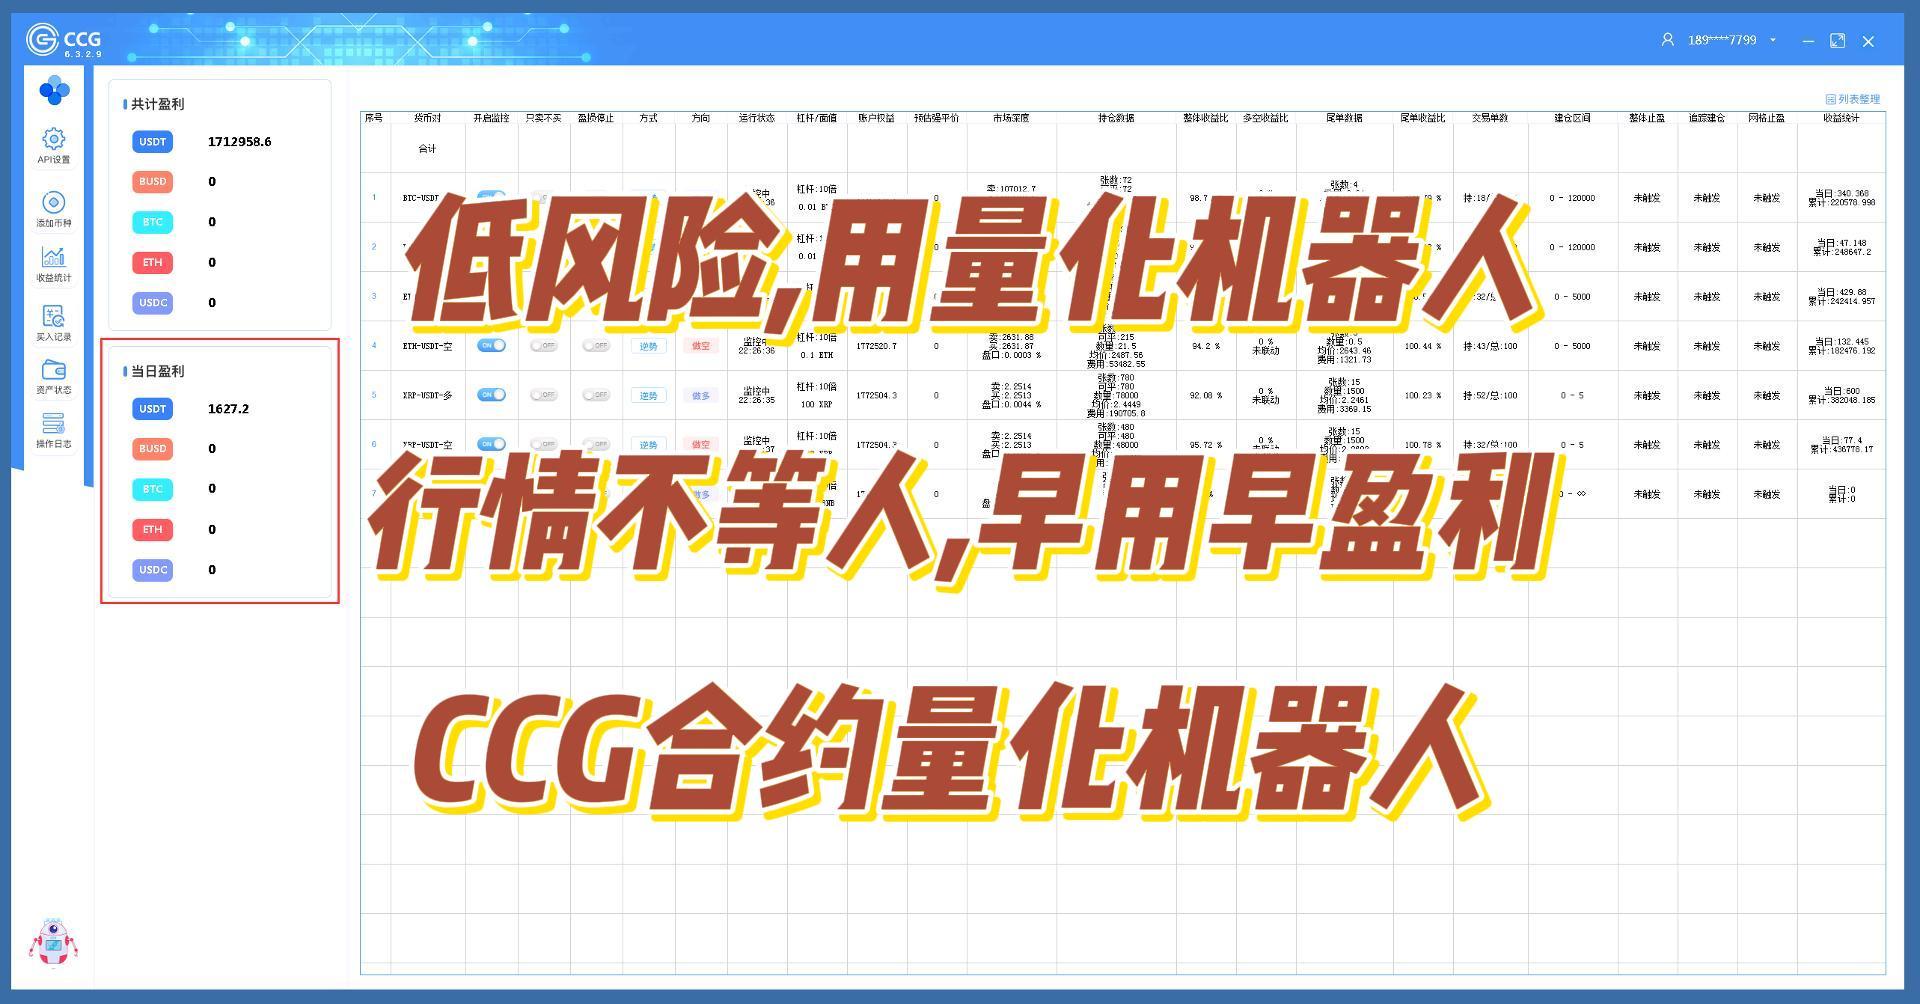Viewport: 1920px width, 1004px height.
Task: Toggle 盈损停止 for ETH-USDT-空
Action: click(x=596, y=346)
